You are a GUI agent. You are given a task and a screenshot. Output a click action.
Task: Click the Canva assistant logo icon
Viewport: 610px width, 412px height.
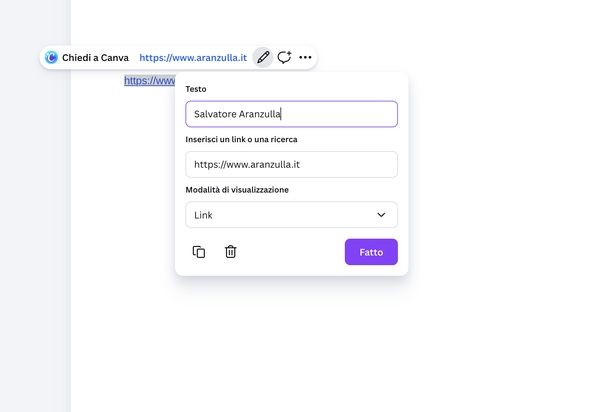pyautogui.click(x=52, y=58)
